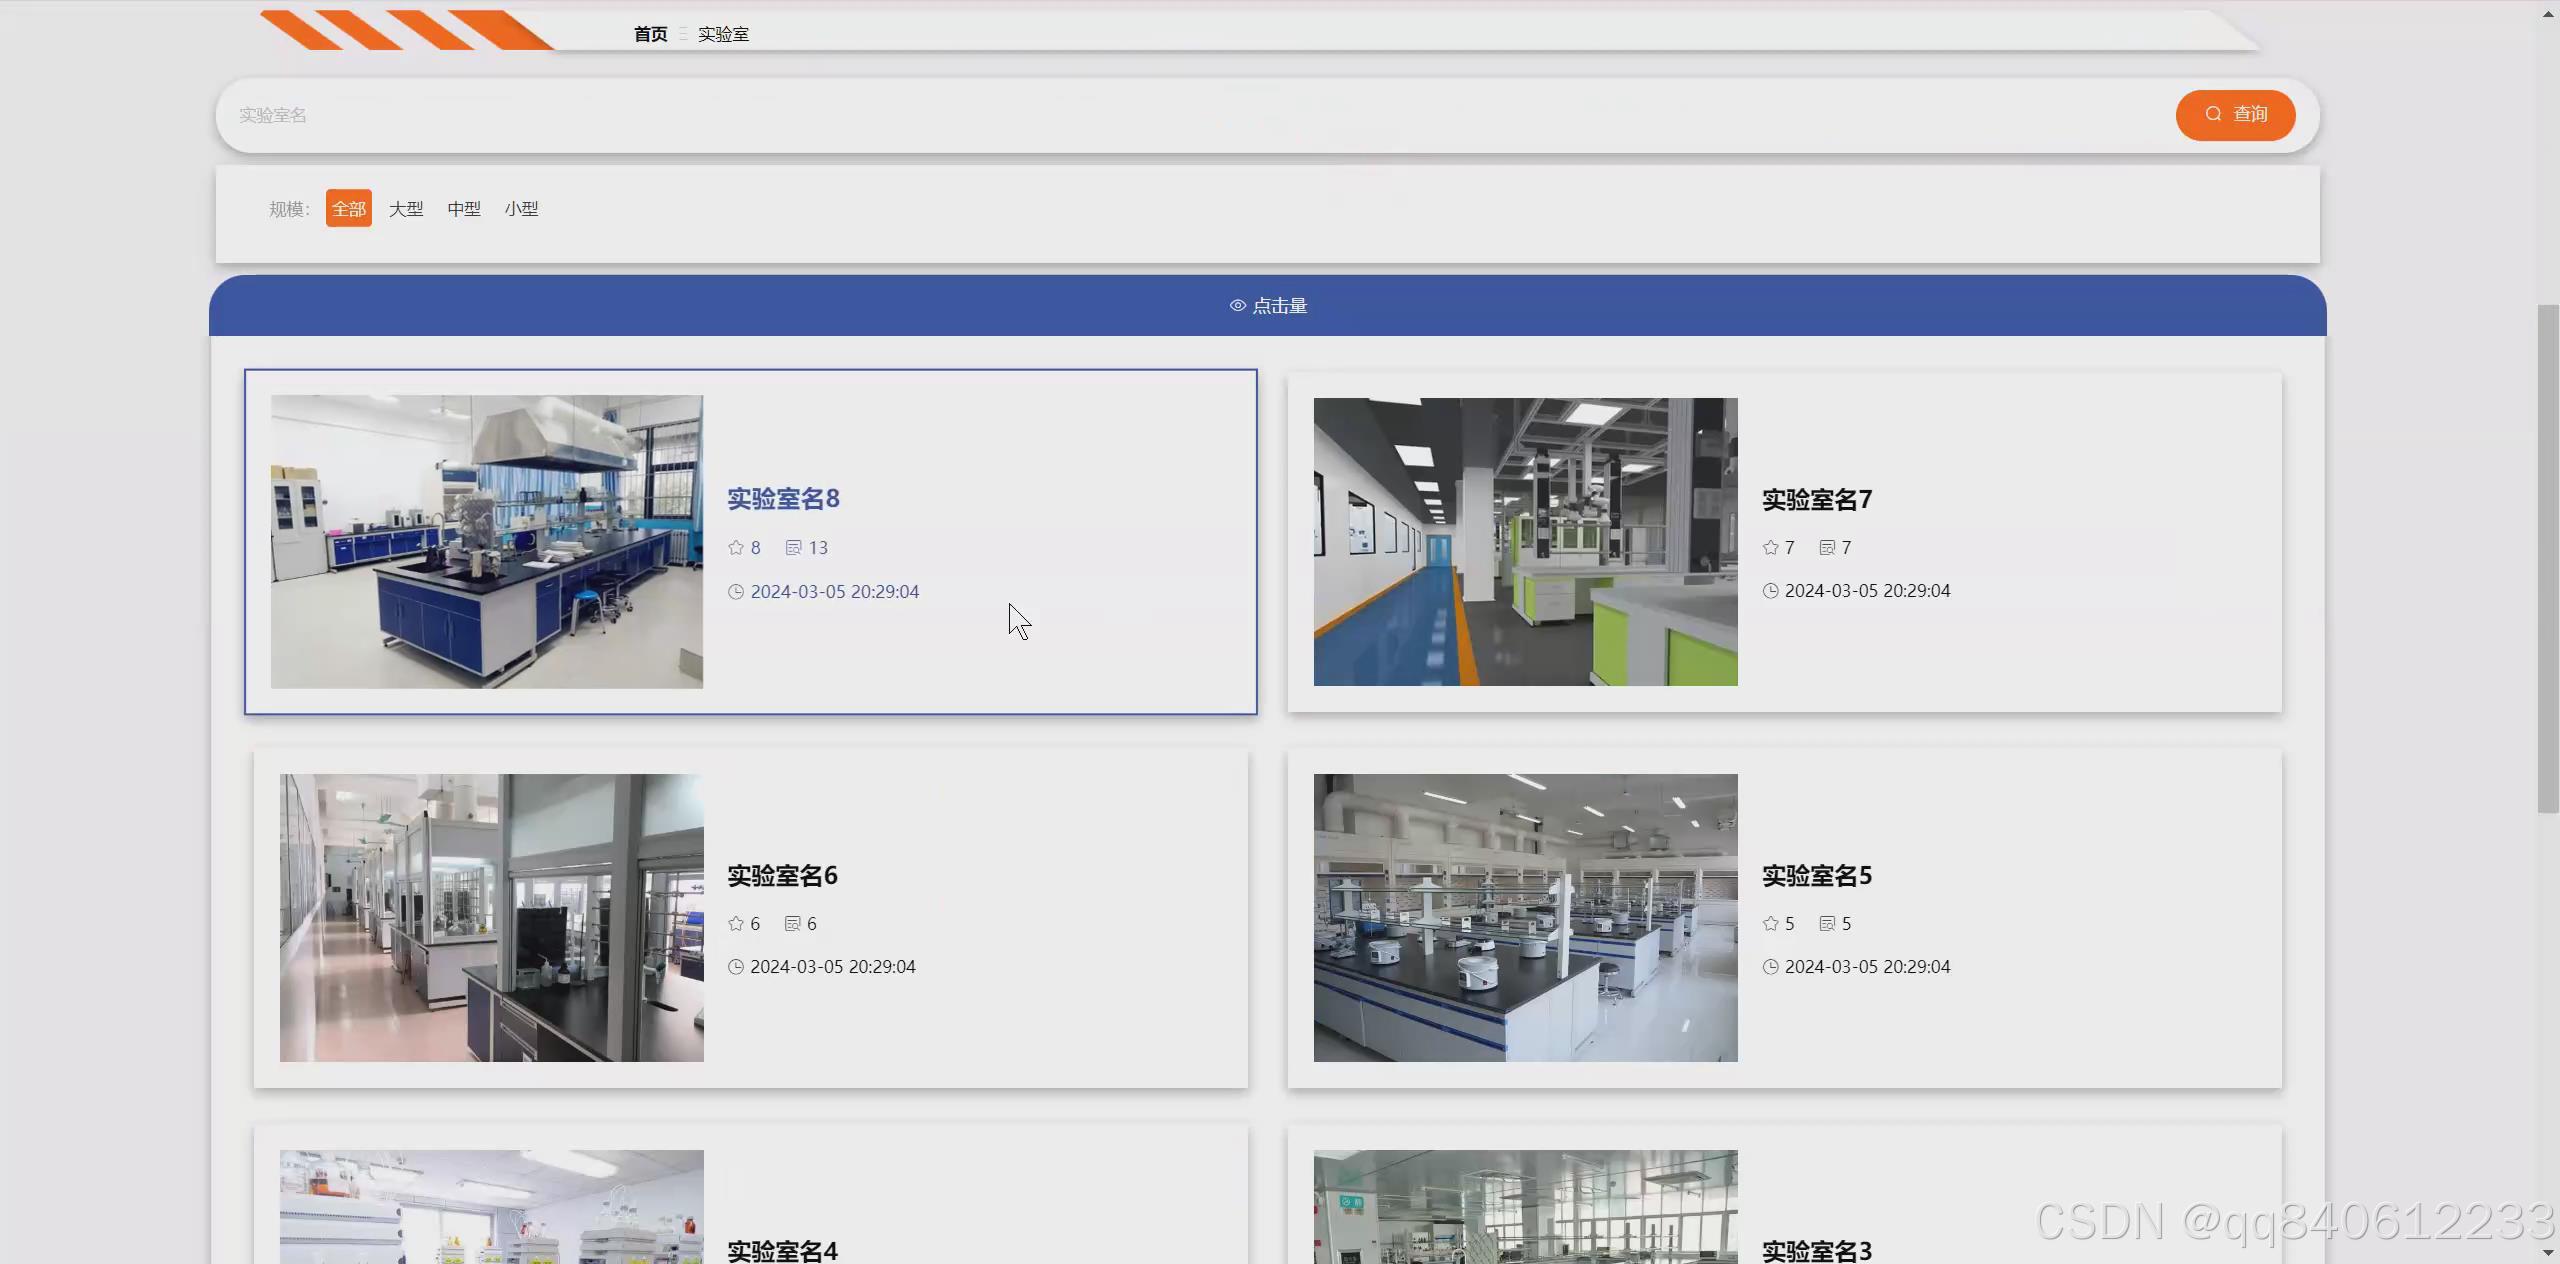The width and height of the screenshot is (2560, 1264).
Task: Filter labs by 小型 scale
Action: pyautogui.click(x=522, y=208)
